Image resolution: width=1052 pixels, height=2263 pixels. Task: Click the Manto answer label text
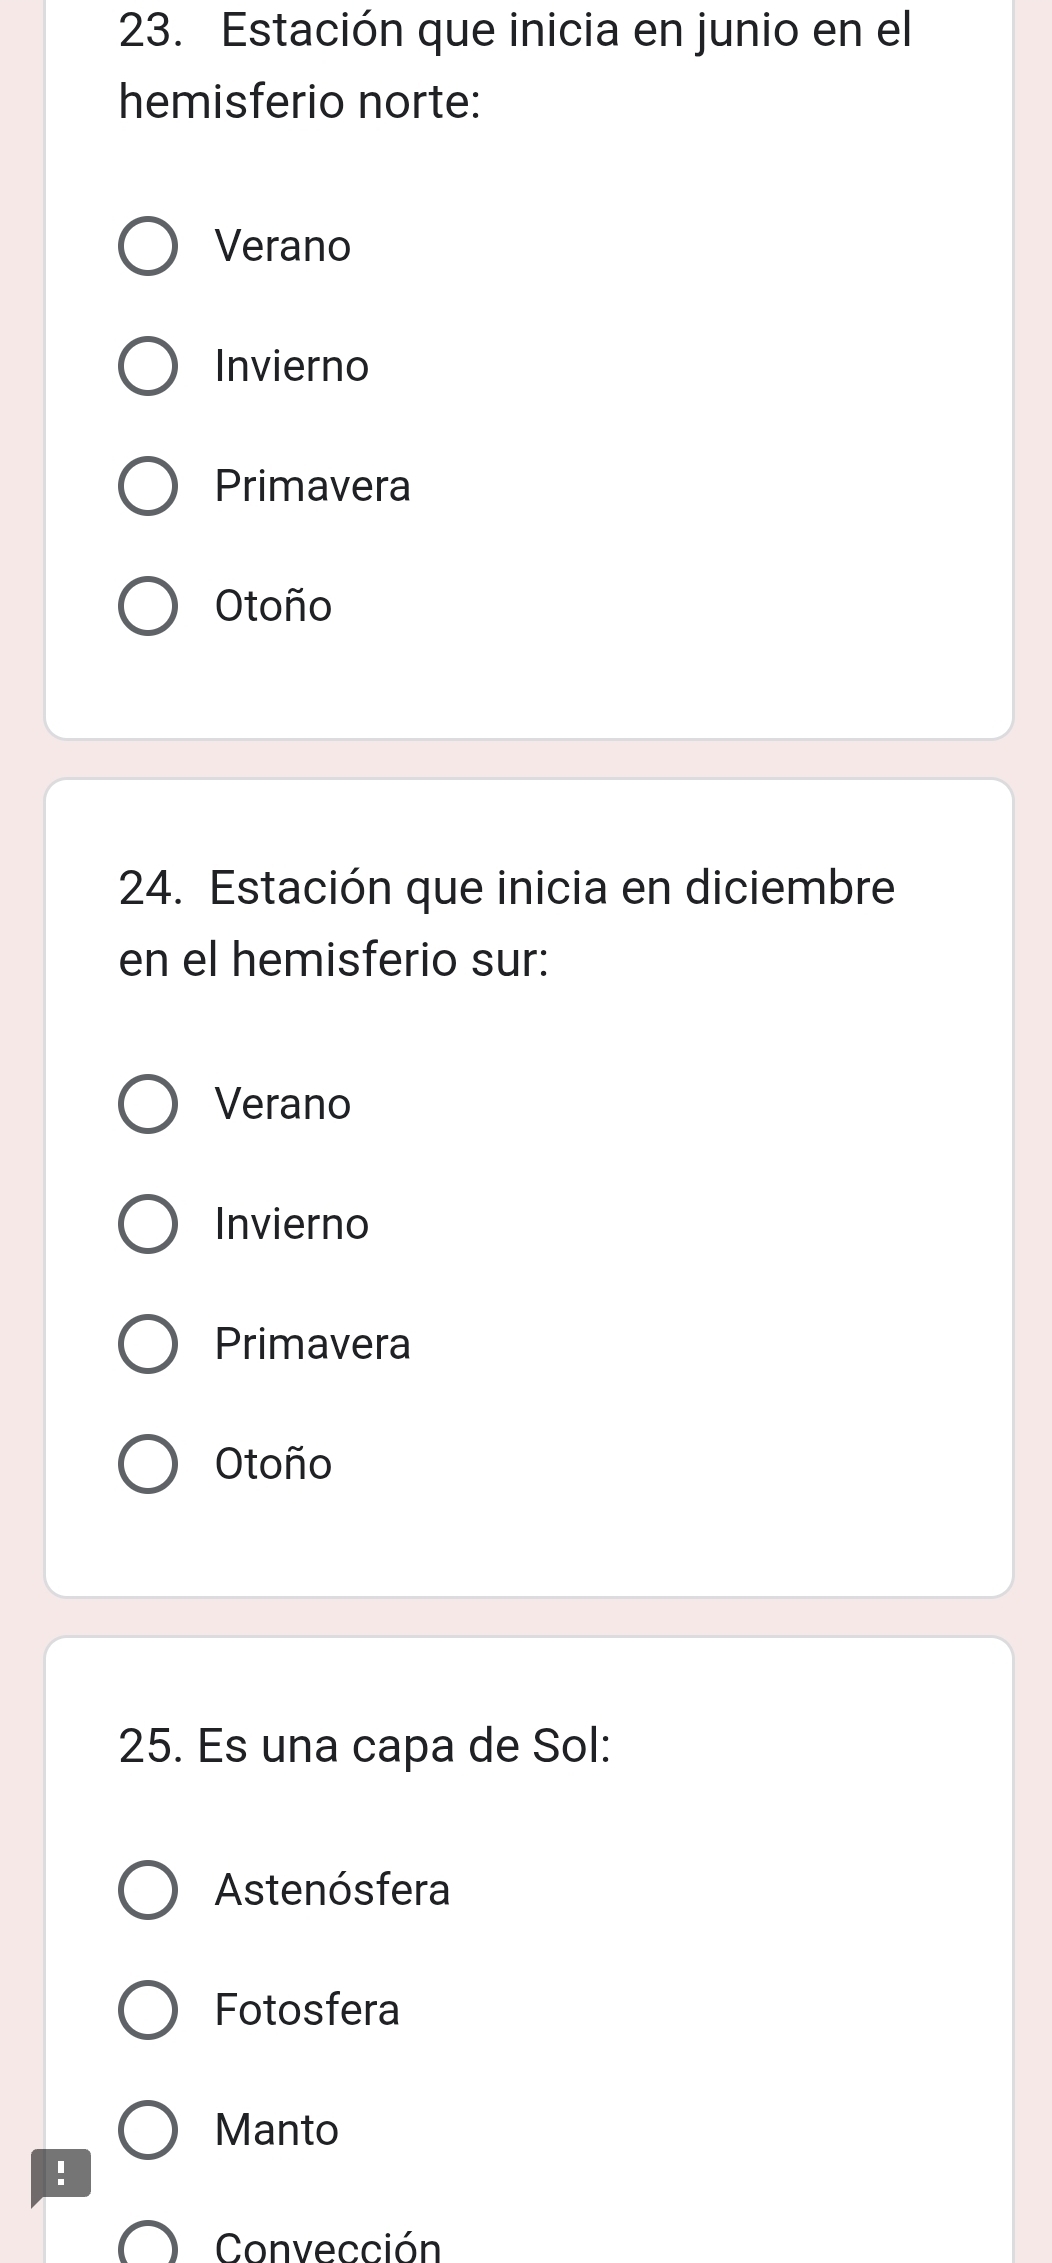pyautogui.click(x=277, y=2130)
